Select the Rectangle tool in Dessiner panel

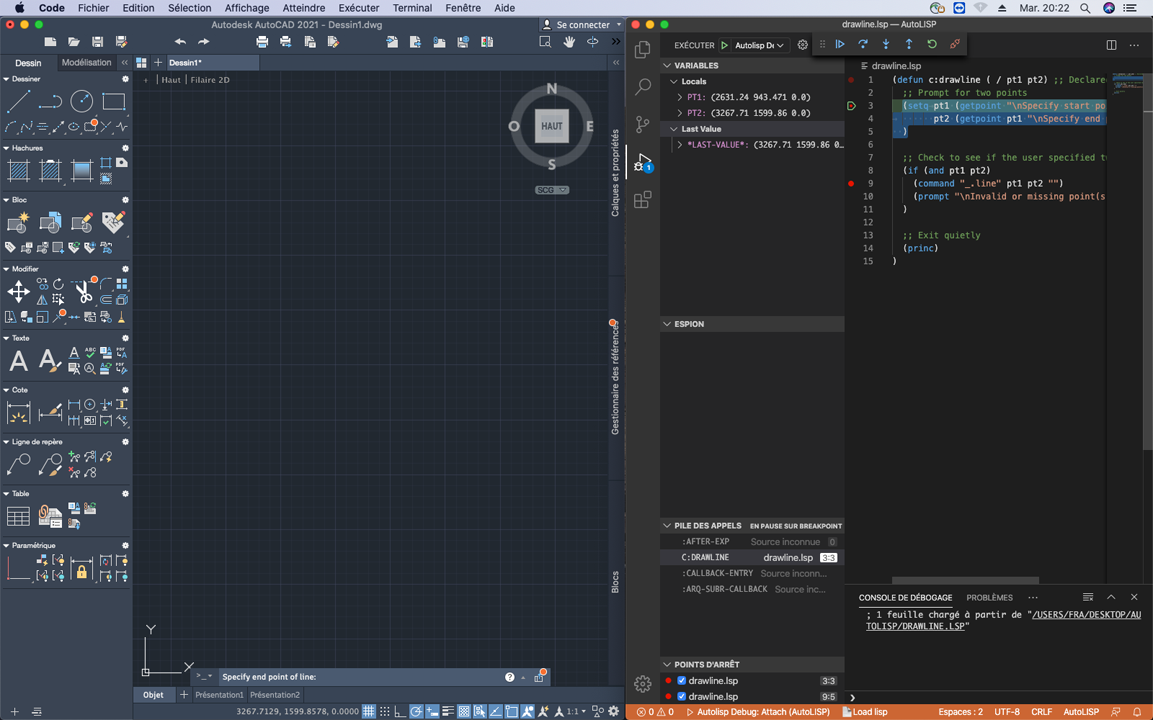coord(113,101)
